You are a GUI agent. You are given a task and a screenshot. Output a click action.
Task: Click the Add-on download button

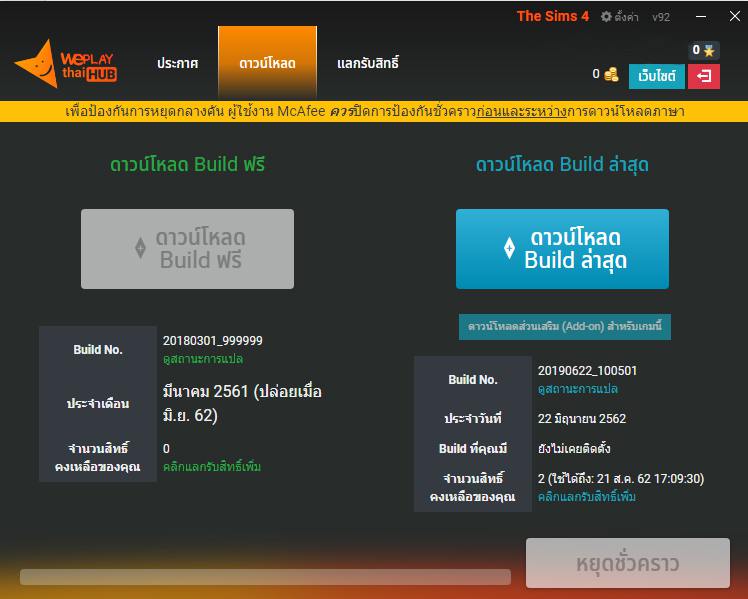point(565,327)
